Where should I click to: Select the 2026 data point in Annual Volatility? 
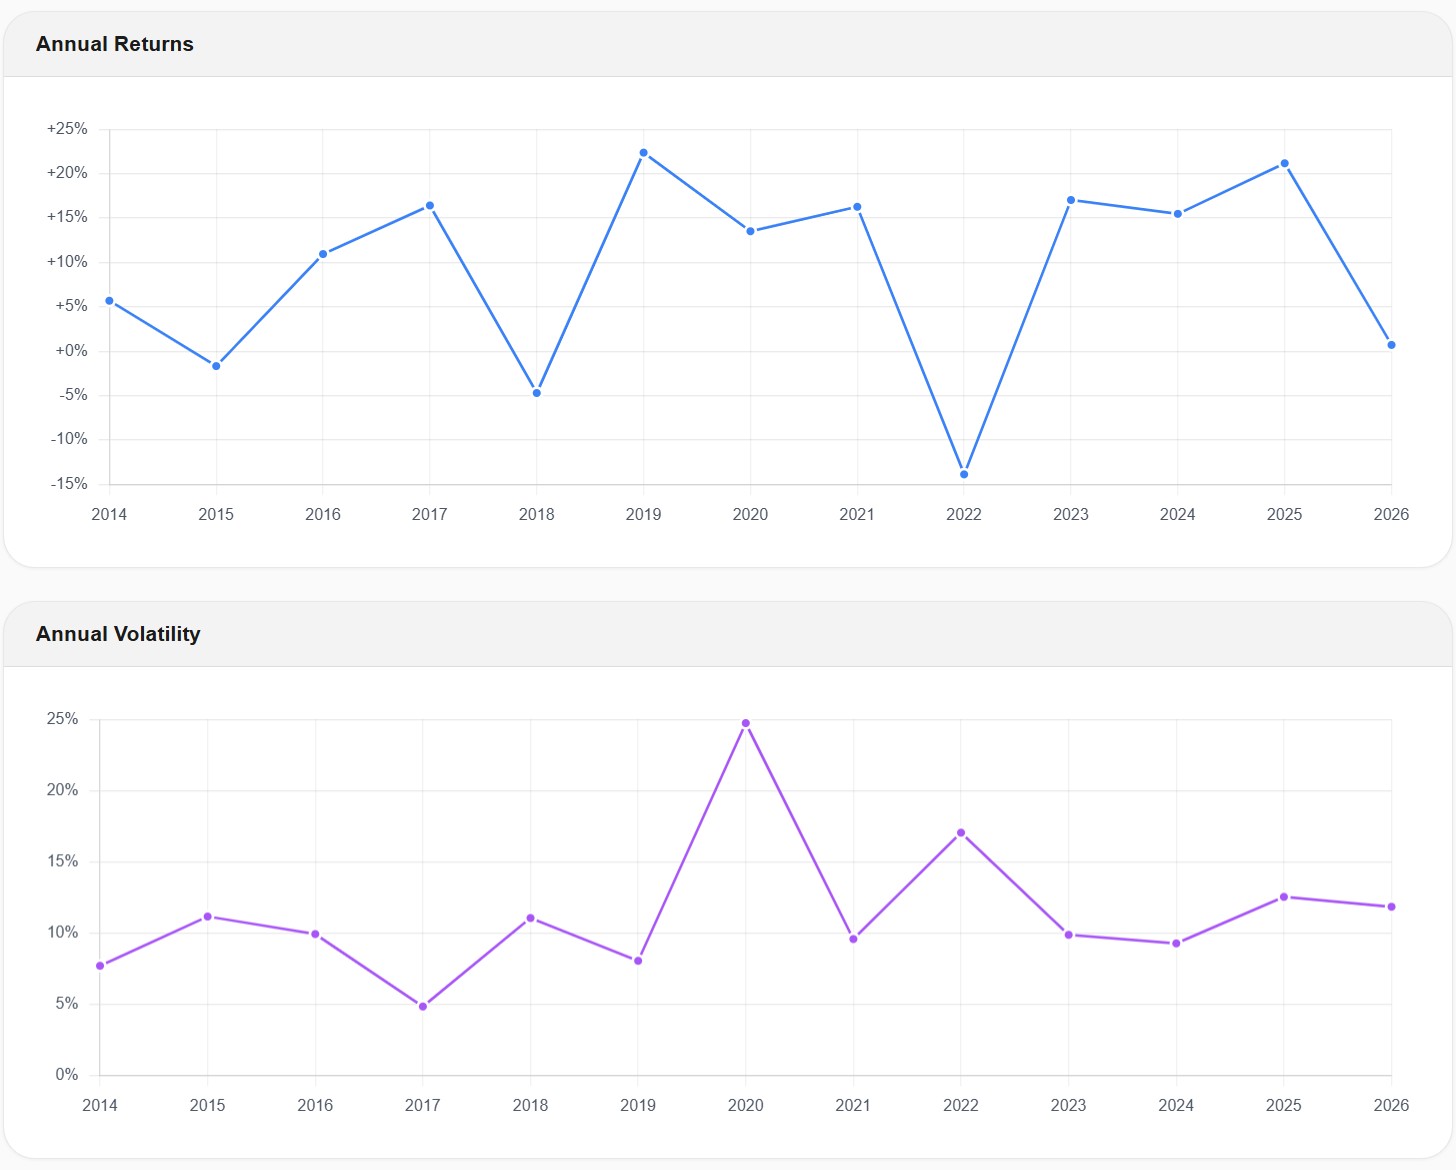coord(1391,907)
